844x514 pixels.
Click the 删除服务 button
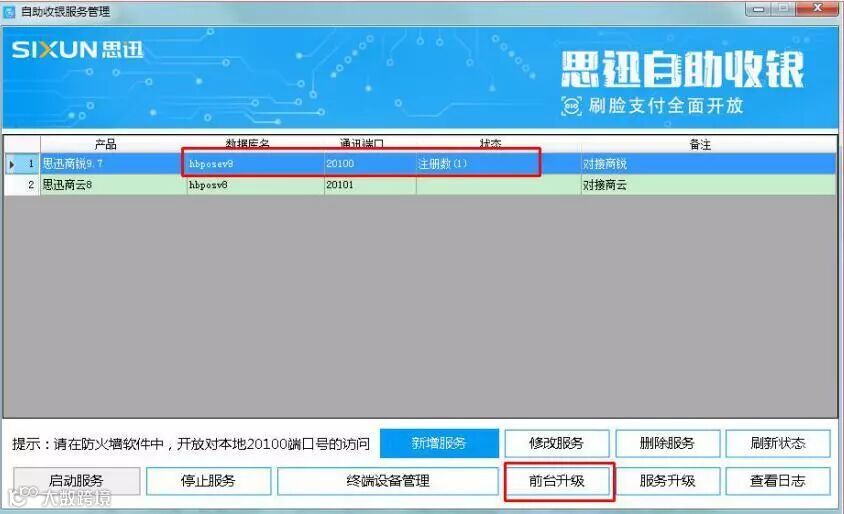click(667, 443)
